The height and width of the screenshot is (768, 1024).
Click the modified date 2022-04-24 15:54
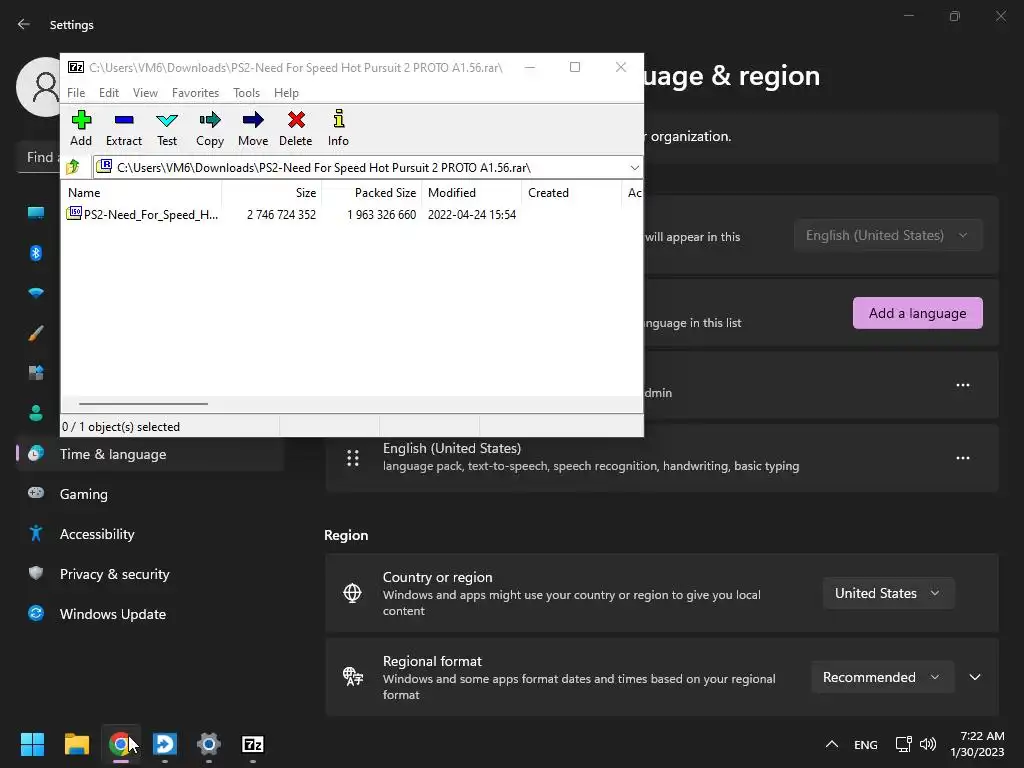coord(472,214)
